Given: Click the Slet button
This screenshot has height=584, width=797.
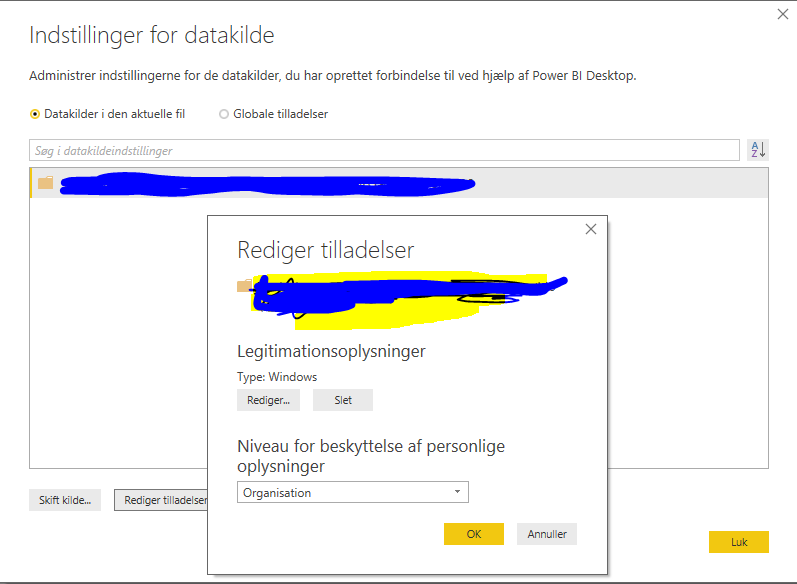Looking at the screenshot, I should (343, 400).
